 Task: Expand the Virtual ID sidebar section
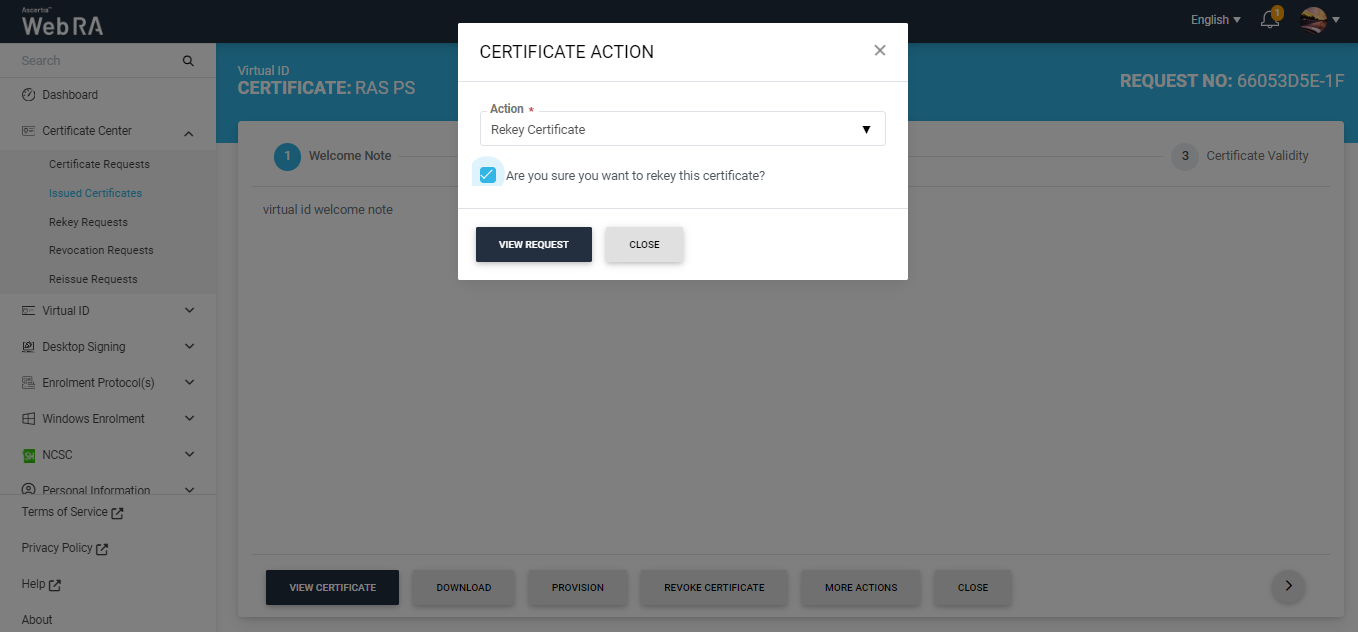(x=189, y=311)
